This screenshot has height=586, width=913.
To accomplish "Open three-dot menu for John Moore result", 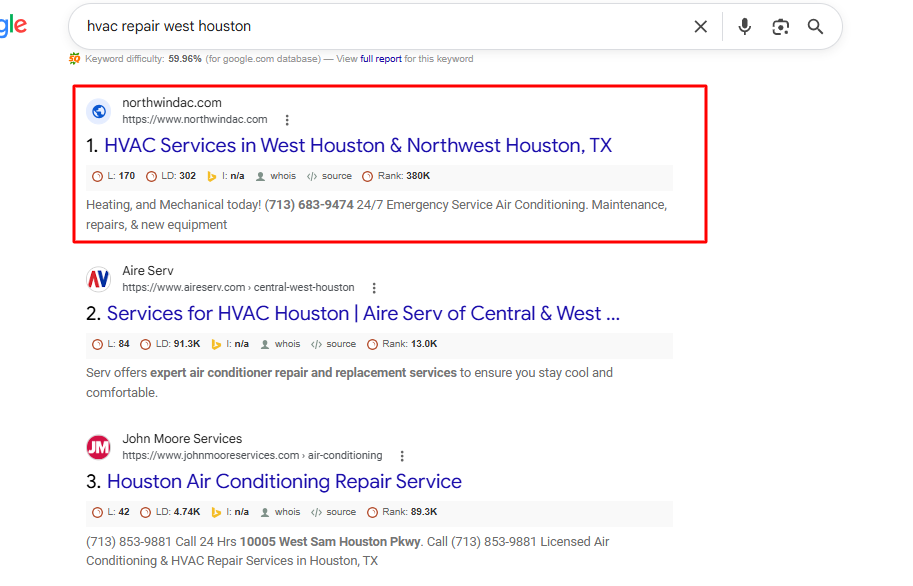I will tap(402, 456).
